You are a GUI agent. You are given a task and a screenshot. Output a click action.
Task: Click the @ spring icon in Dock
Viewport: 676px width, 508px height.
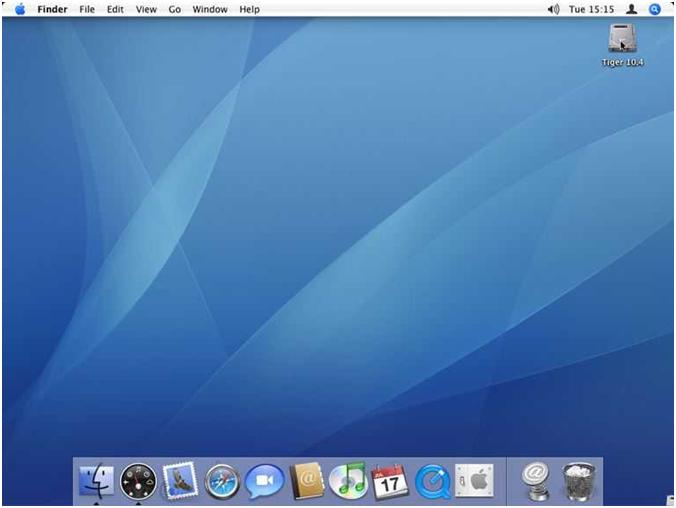tap(537, 481)
